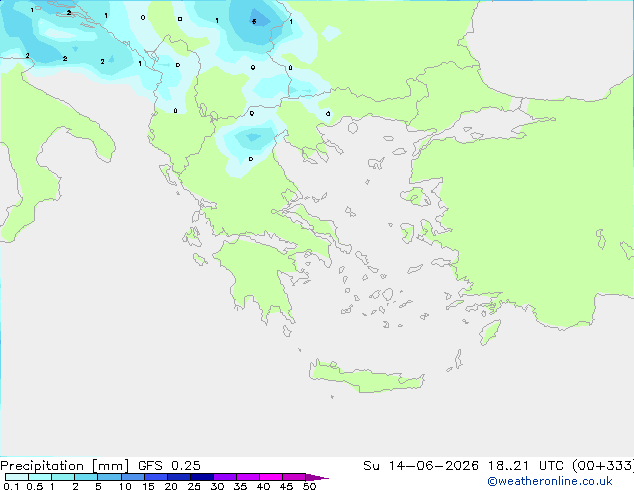Select the 0.5–1 mm legend swatch
Image resolution: width=634 pixels, height=490 pixels.
point(40,477)
